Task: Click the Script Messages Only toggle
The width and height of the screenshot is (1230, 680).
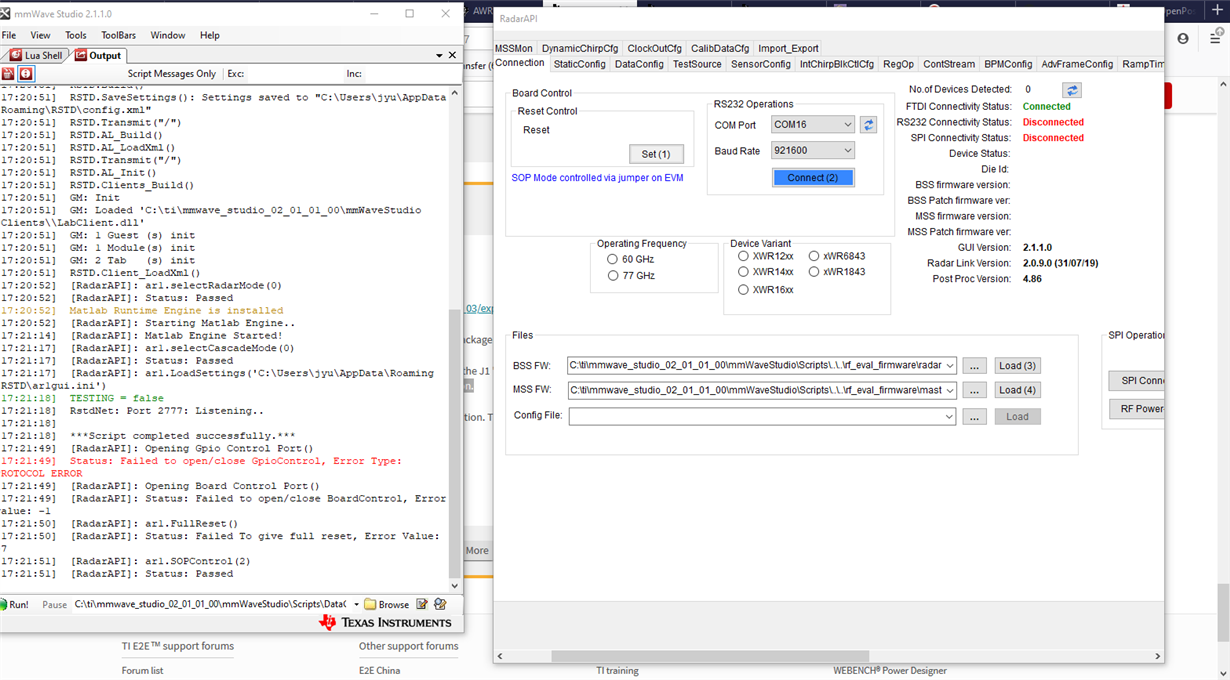Action: pos(171,74)
